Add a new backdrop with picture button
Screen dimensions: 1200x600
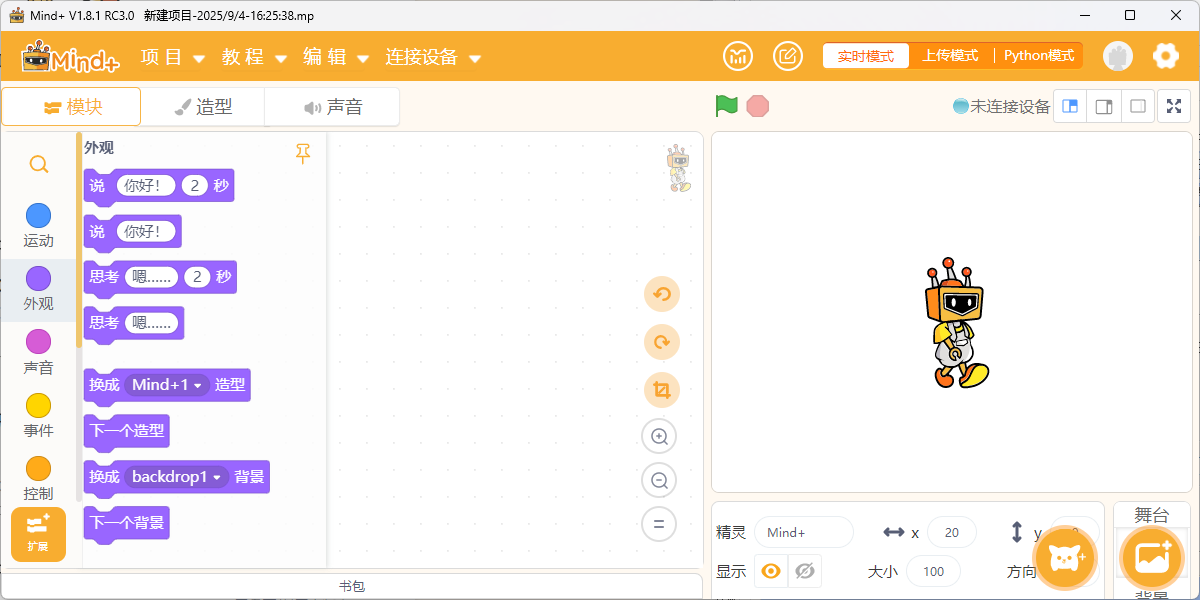click(x=1153, y=558)
